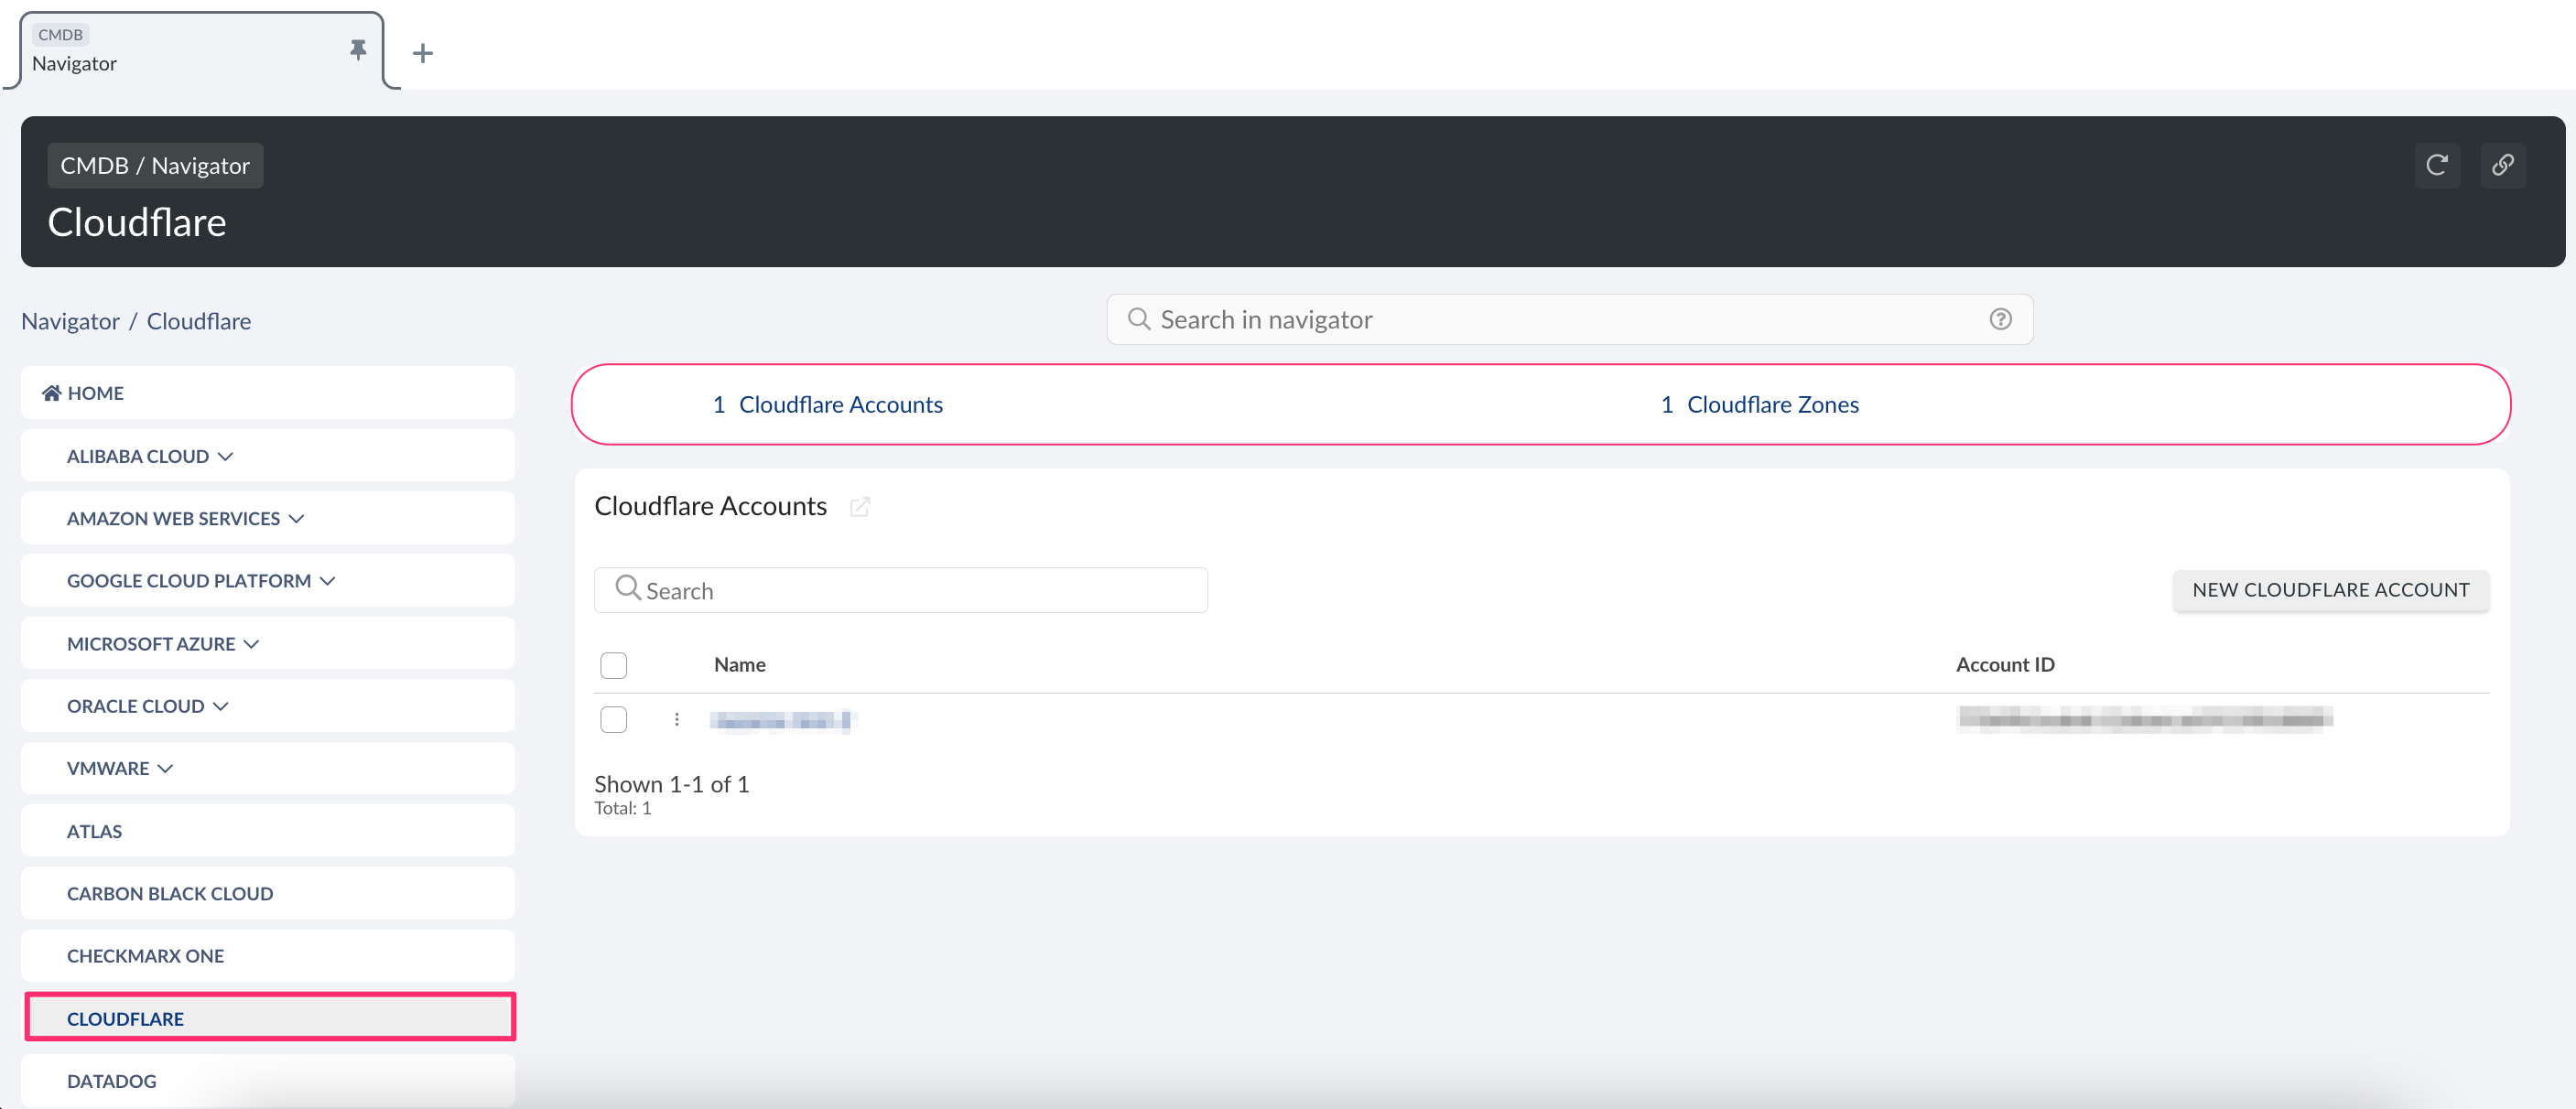Open the row actions kebab menu
Image resolution: width=2576 pixels, height=1109 pixels.
(x=677, y=719)
